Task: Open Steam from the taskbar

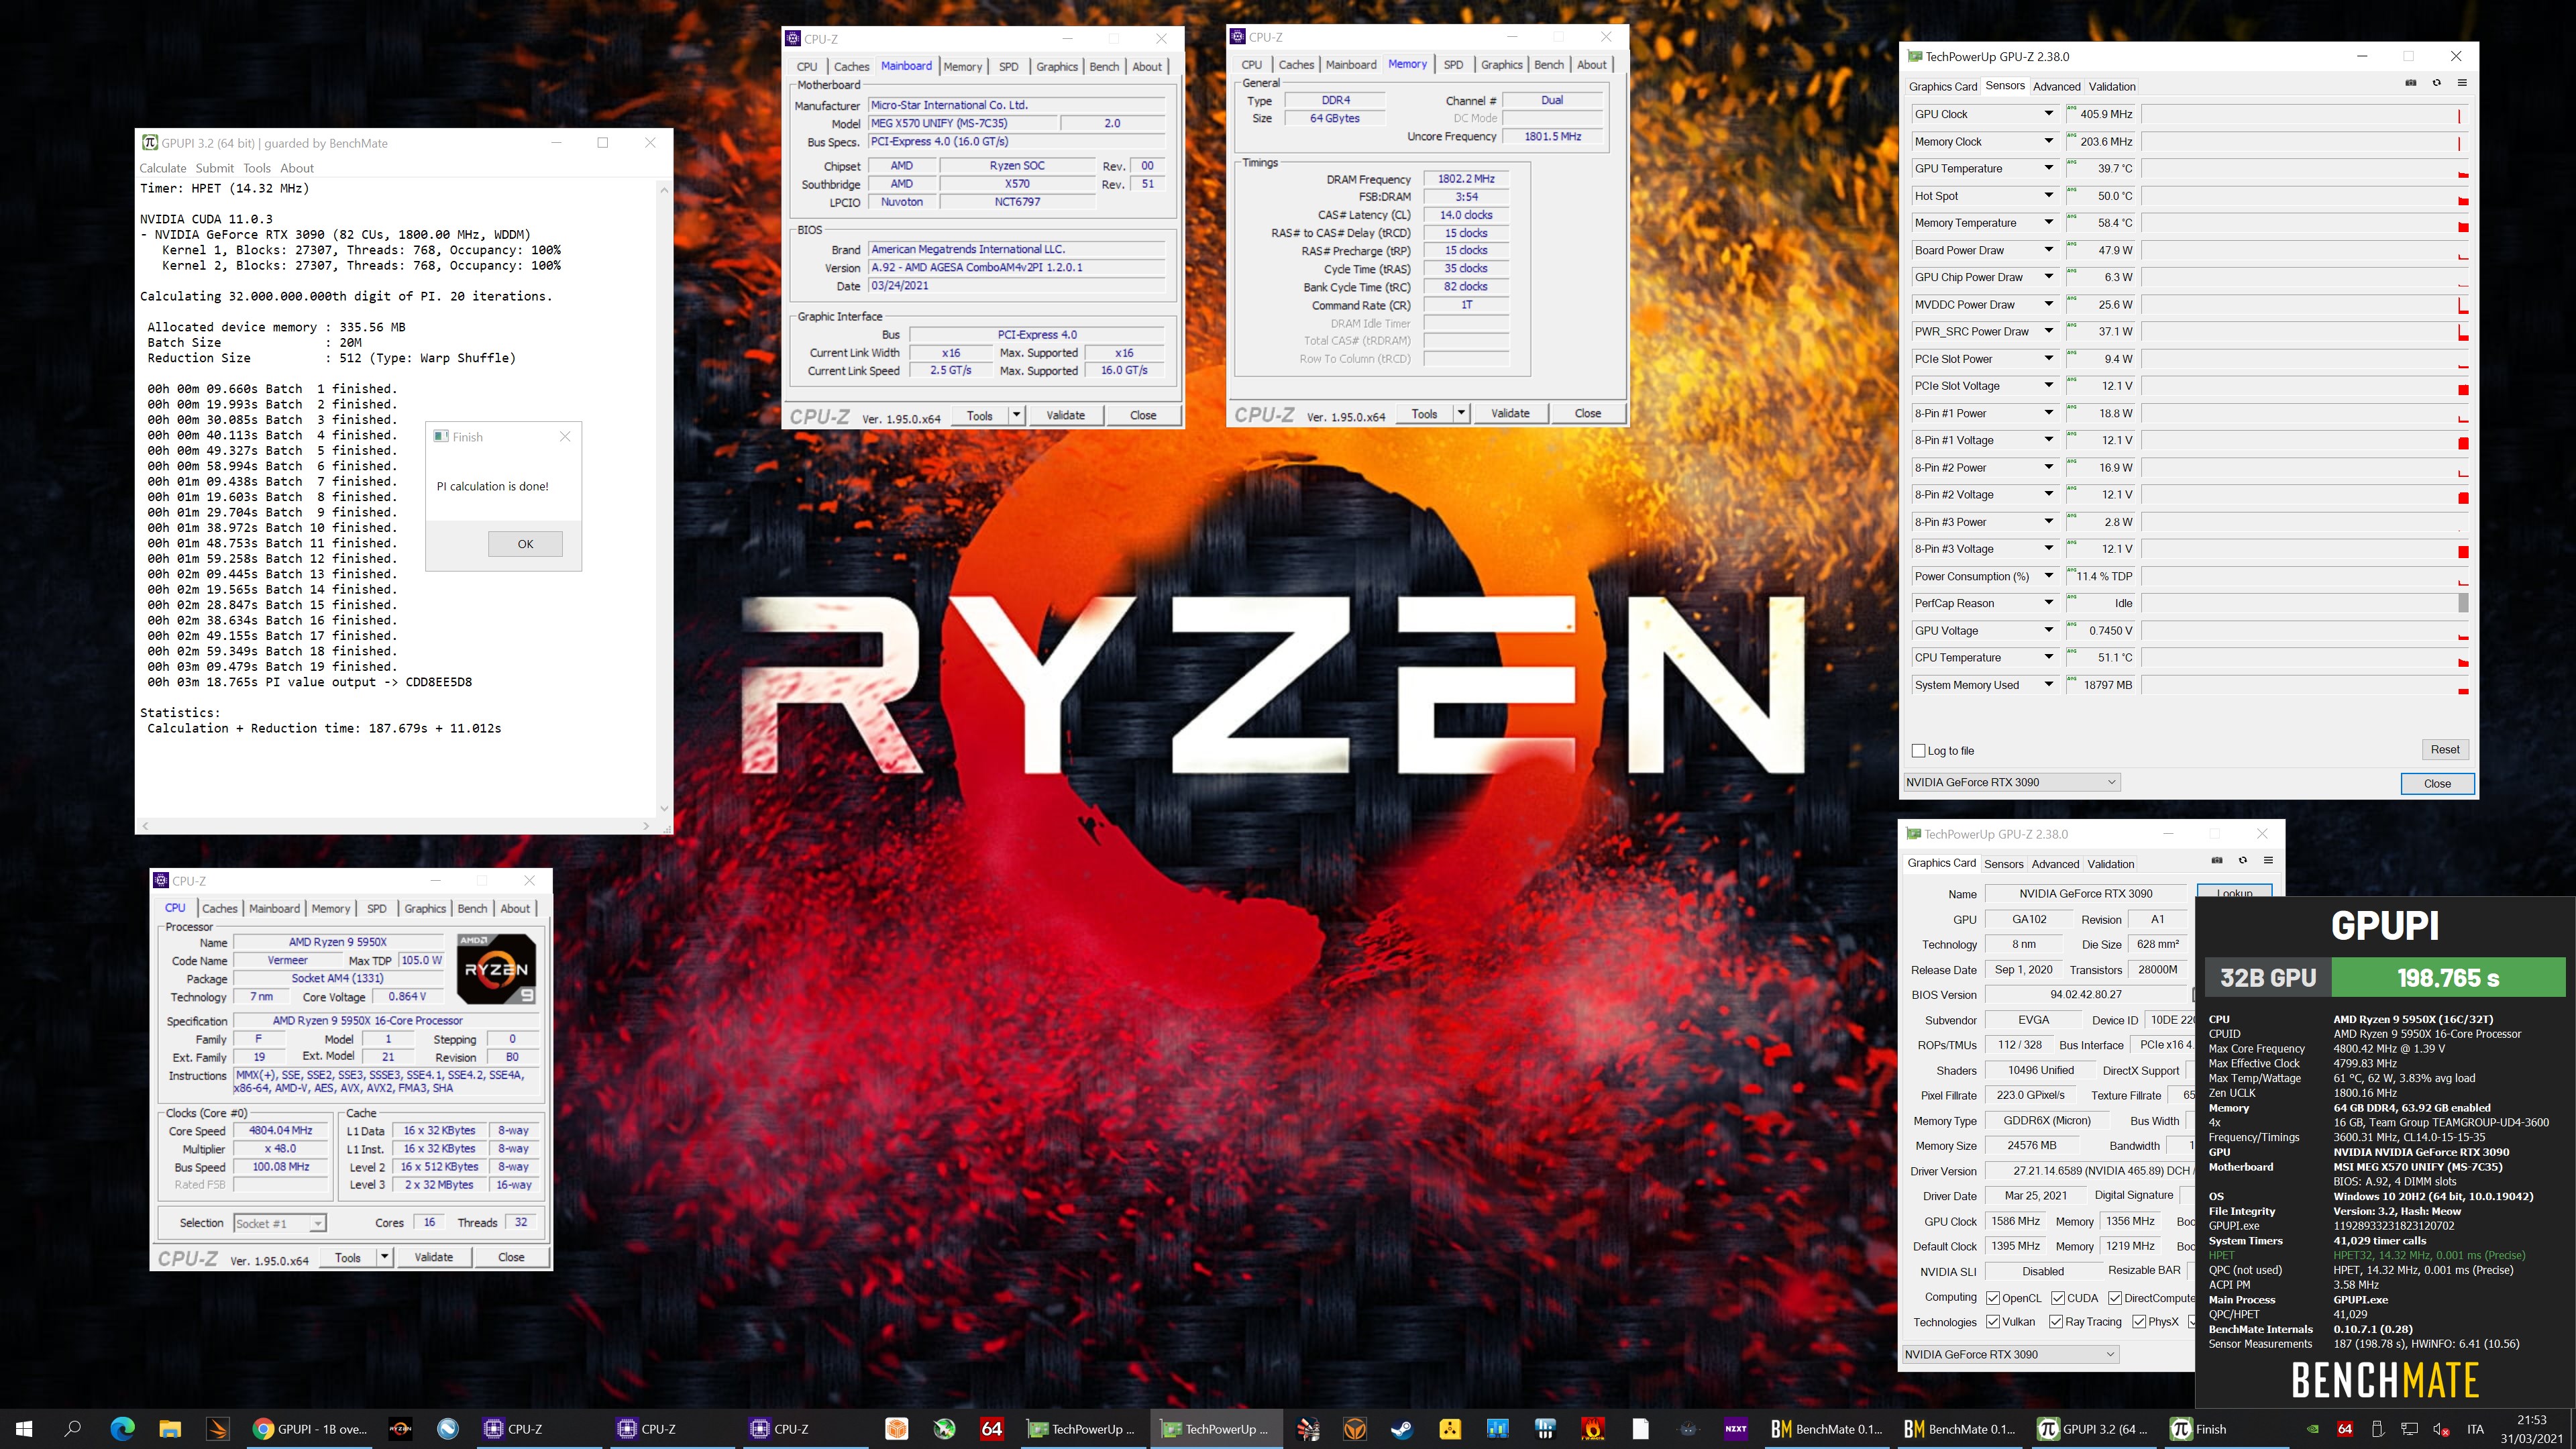Action: click(x=1403, y=1429)
